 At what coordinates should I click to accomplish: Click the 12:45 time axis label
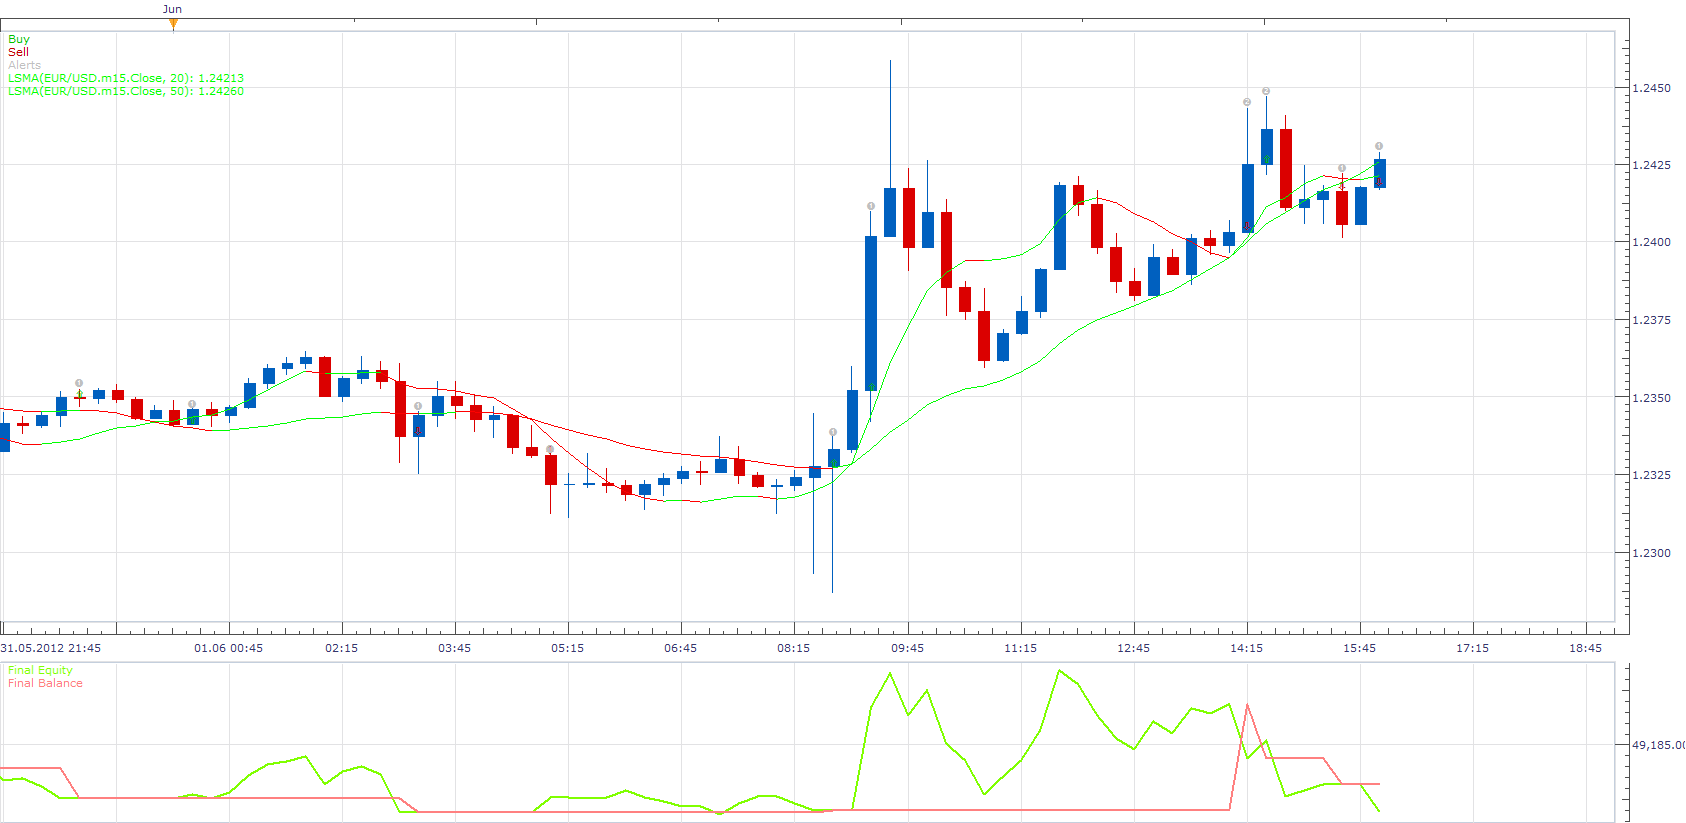point(1133,648)
